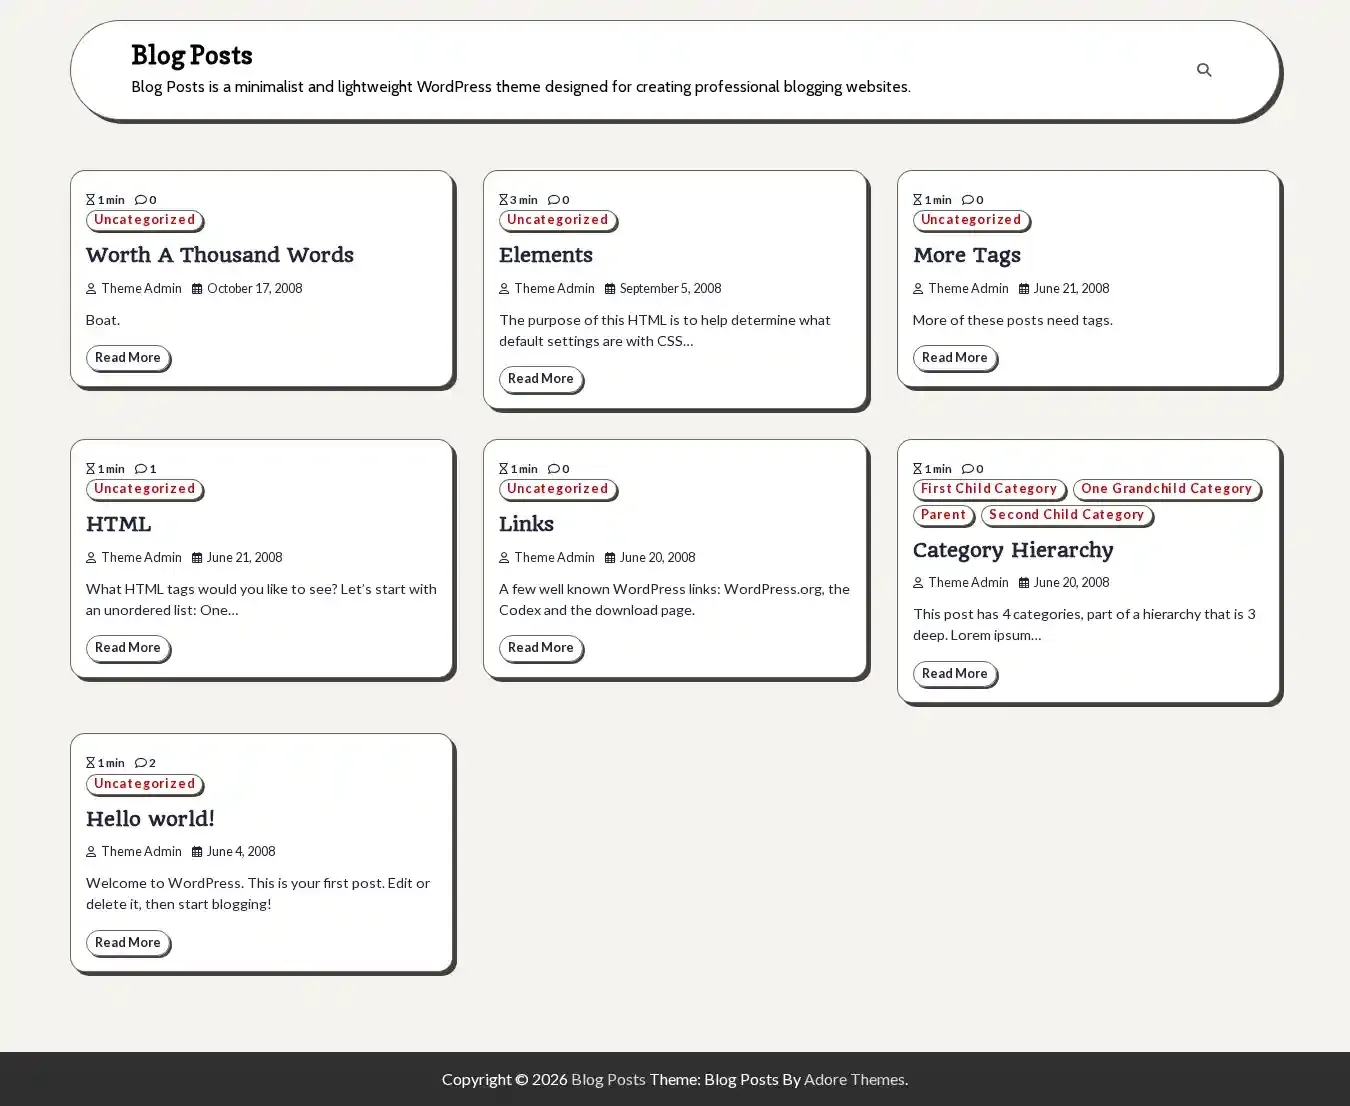This screenshot has width=1350, height=1106.
Task: Click calendar icon on HTML card
Action: coord(197,558)
